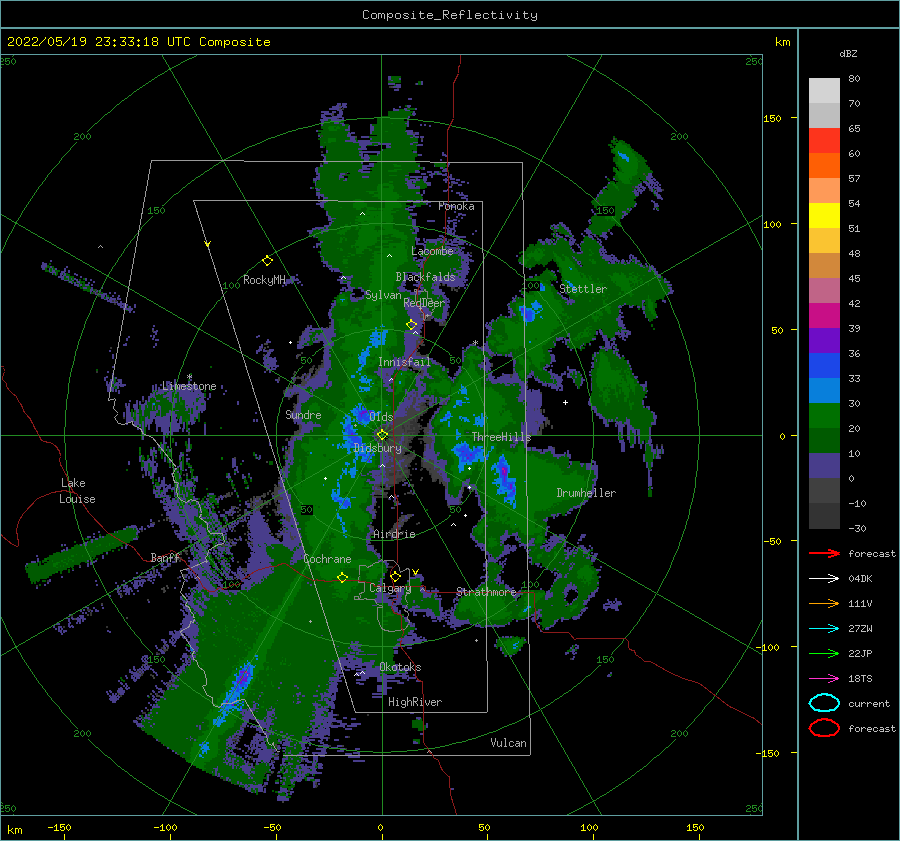Click the Vulcan label
Screen dimensions: 900x841
[x=508, y=743]
